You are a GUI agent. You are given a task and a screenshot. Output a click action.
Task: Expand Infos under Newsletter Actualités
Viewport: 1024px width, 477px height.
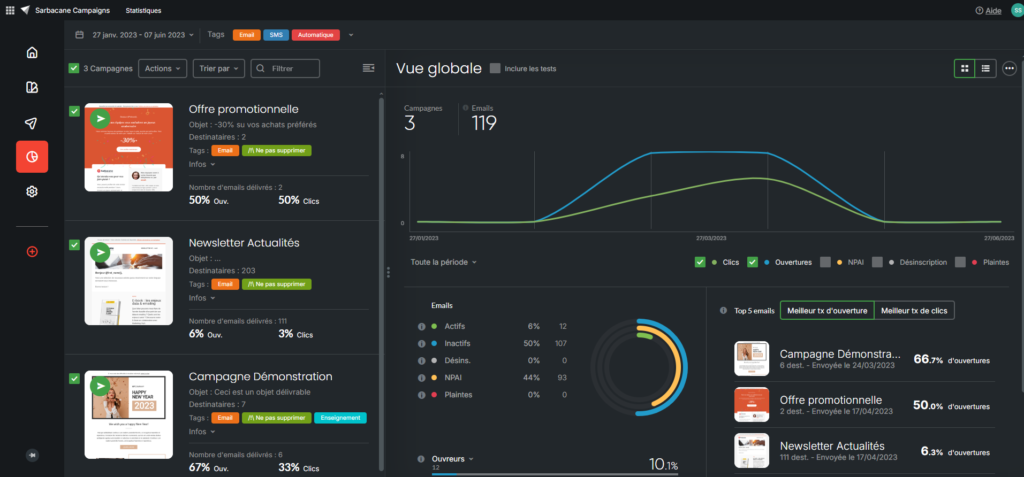click(x=202, y=298)
